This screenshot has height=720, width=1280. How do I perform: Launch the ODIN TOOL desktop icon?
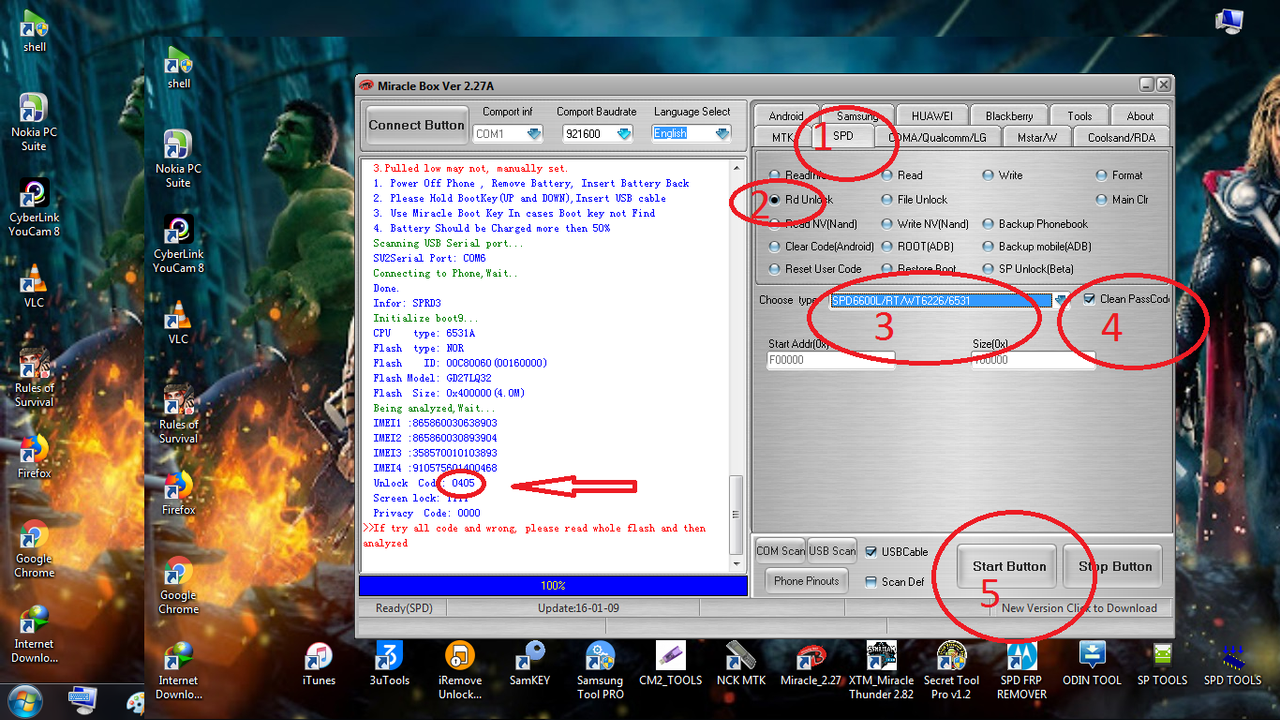1092,664
